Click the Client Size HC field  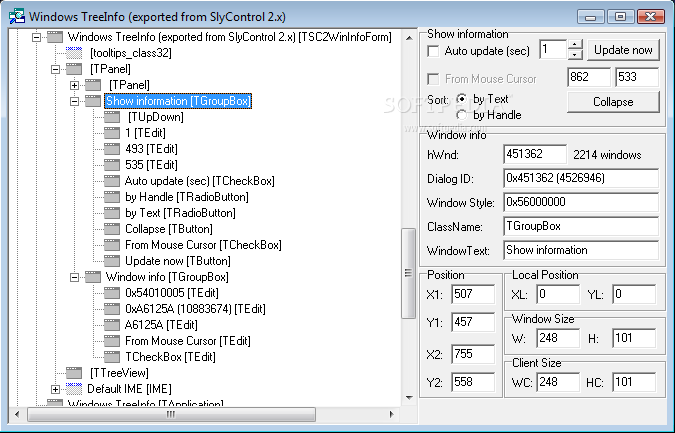634,382
